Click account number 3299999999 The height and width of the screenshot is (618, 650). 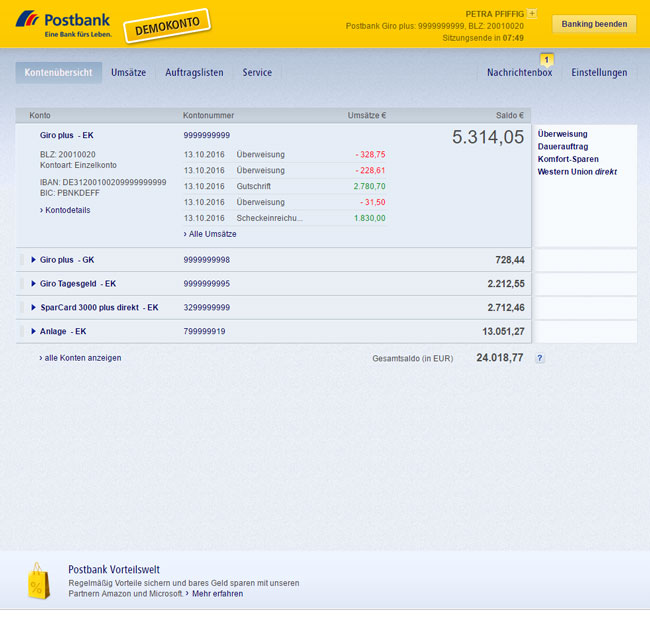click(x=207, y=308)
